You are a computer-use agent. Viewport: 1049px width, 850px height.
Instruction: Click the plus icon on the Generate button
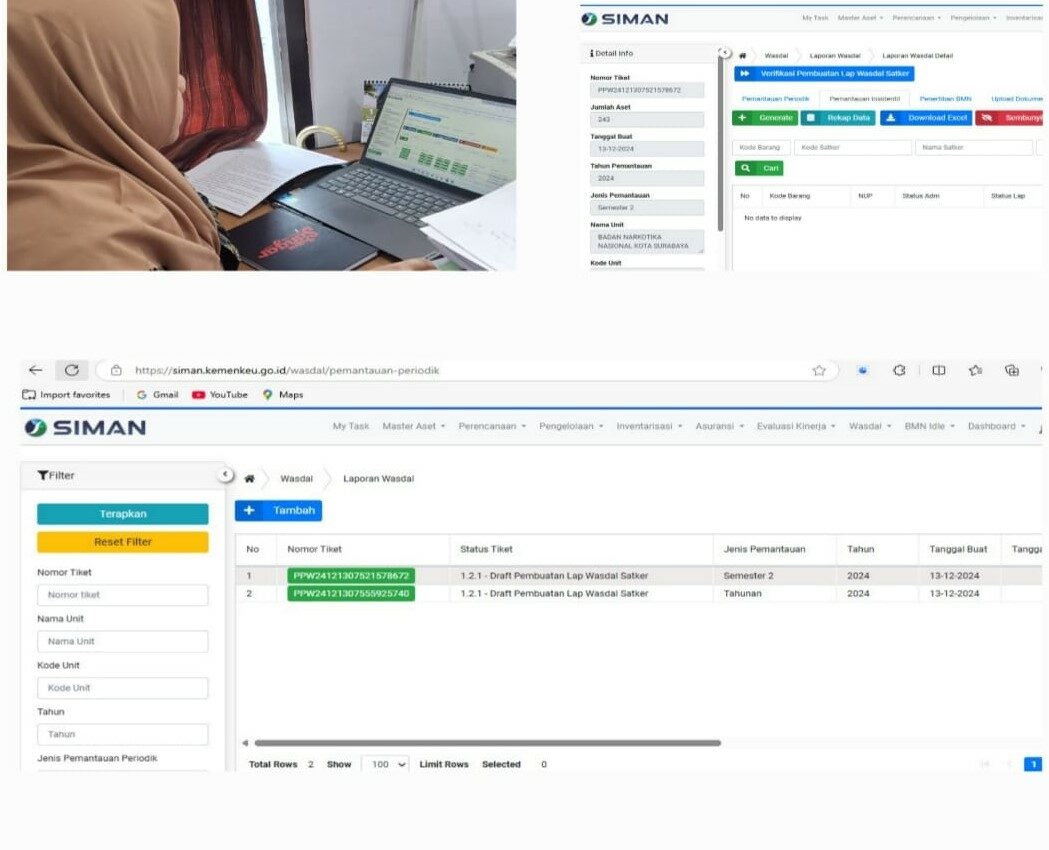[x=742, y=118]
